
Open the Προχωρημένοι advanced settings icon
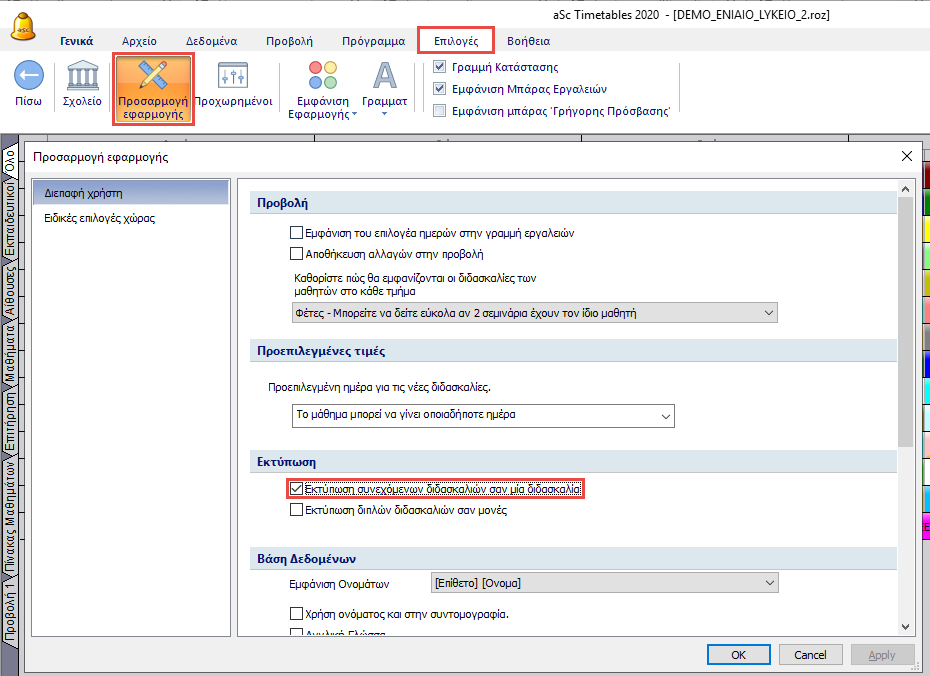click(x=233, y=77)
